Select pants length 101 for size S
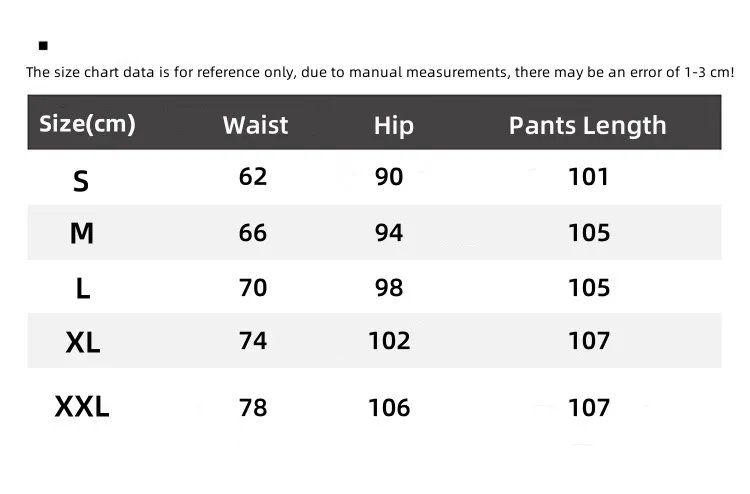Image resolution: width=750 pixels, height=494 pixels. [x=588, y=177]
